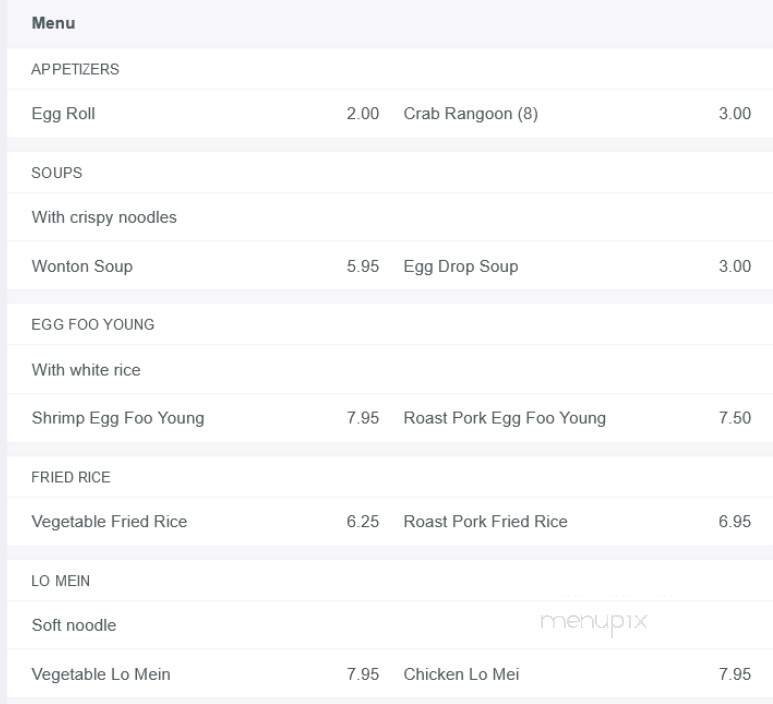Click the SOUPS section header
This screenshot has height=704, width=773.
(57, 173)
